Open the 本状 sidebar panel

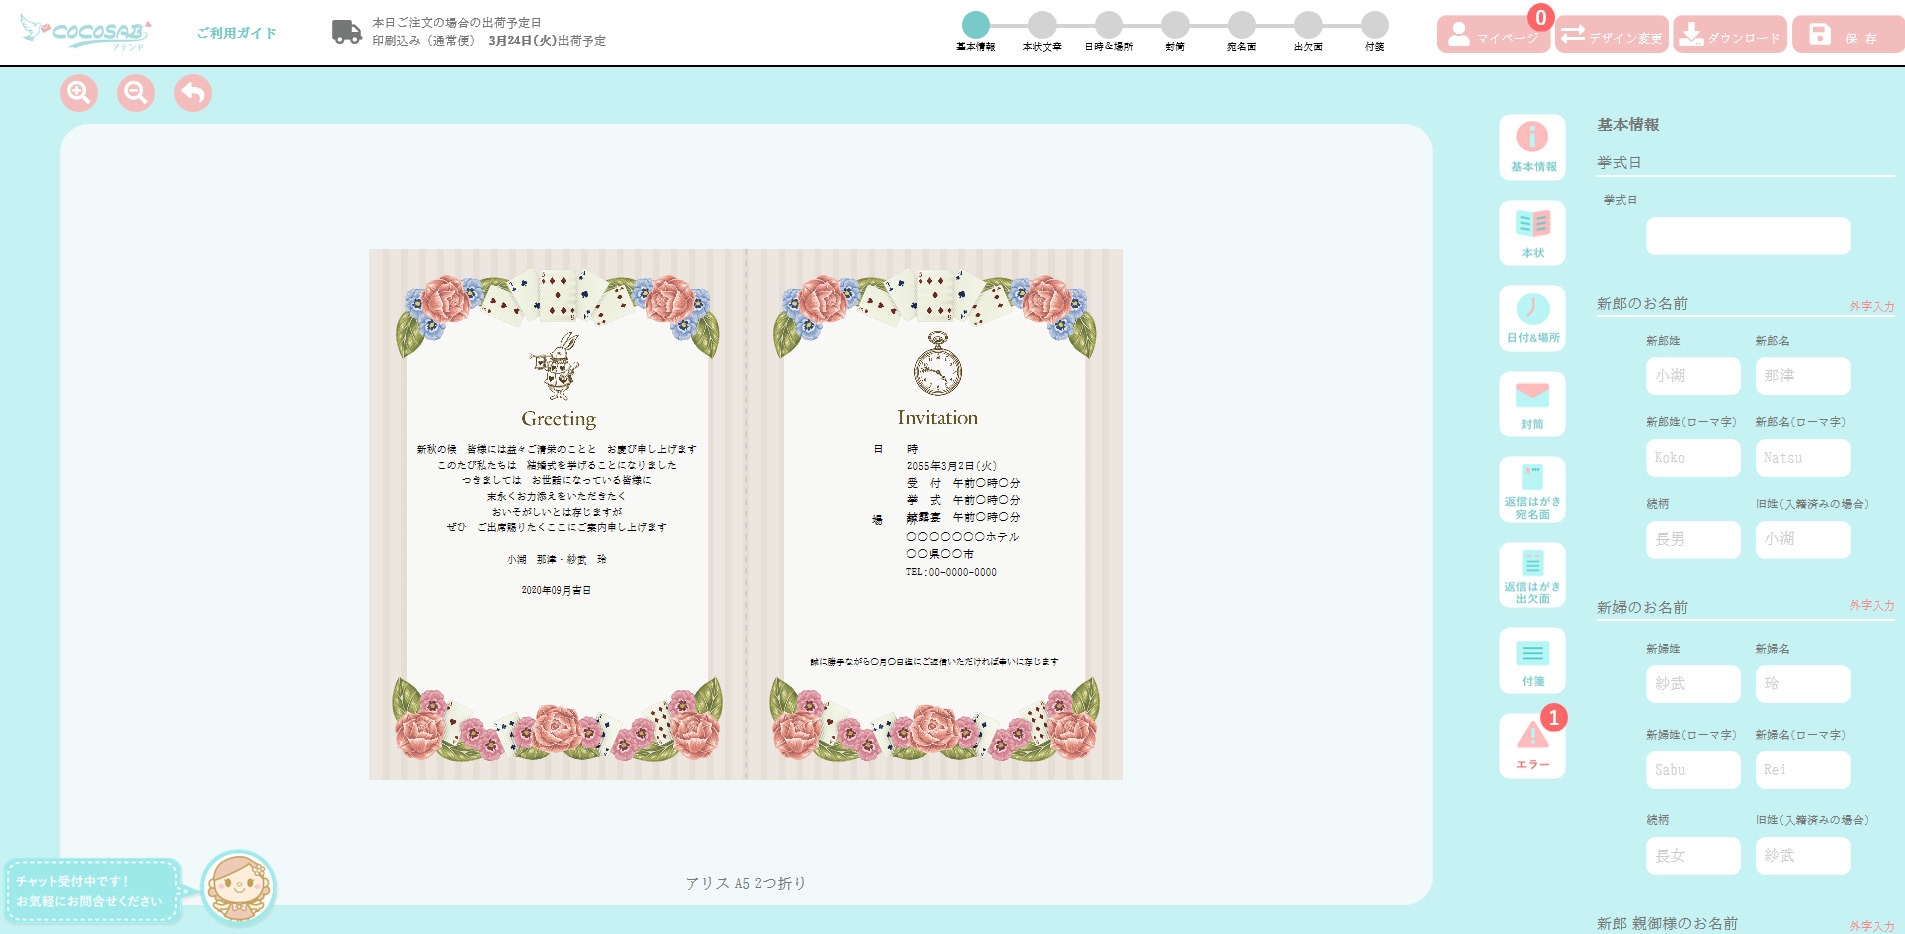[1531, 233]
